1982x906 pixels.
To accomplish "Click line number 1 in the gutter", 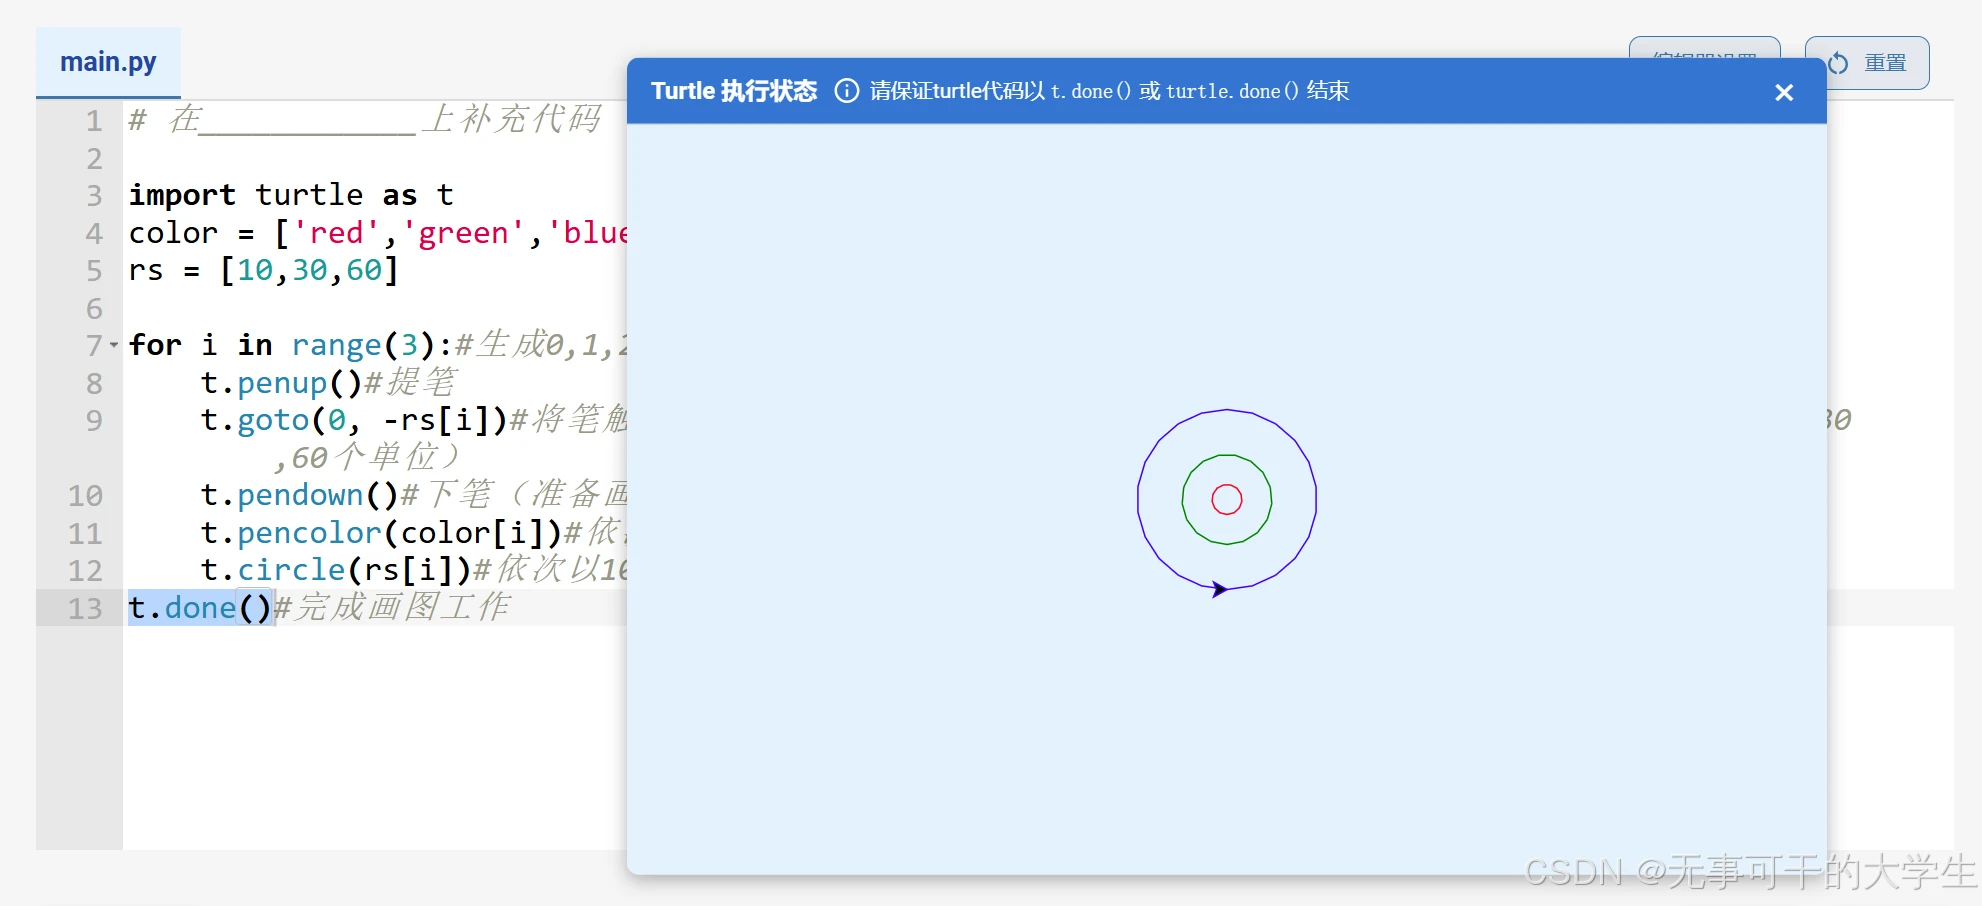I will [93, 120].
